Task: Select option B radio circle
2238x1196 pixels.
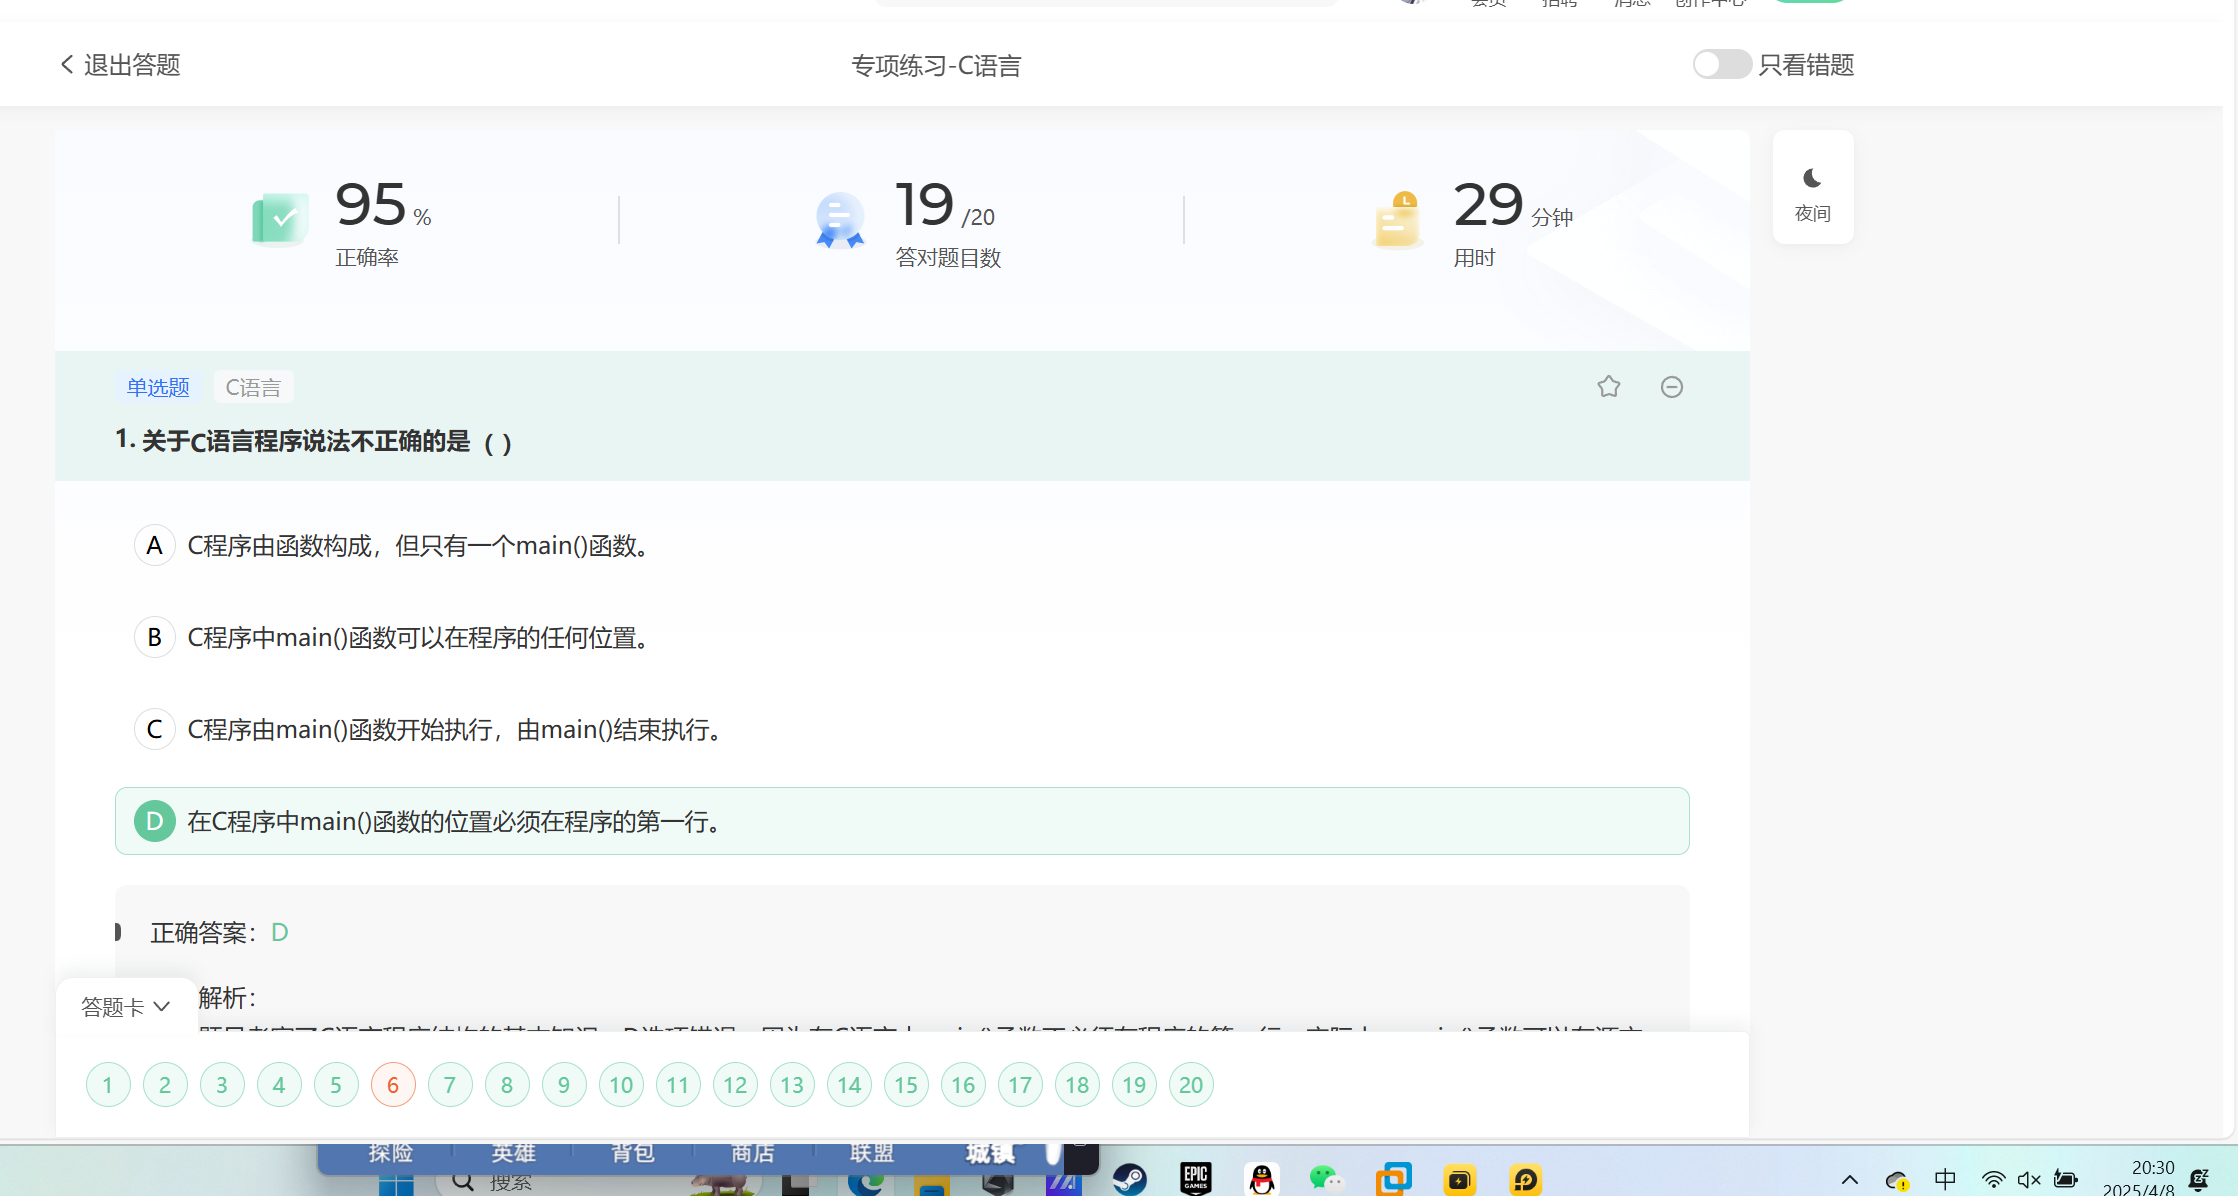Action: click(x=155, y=637)
